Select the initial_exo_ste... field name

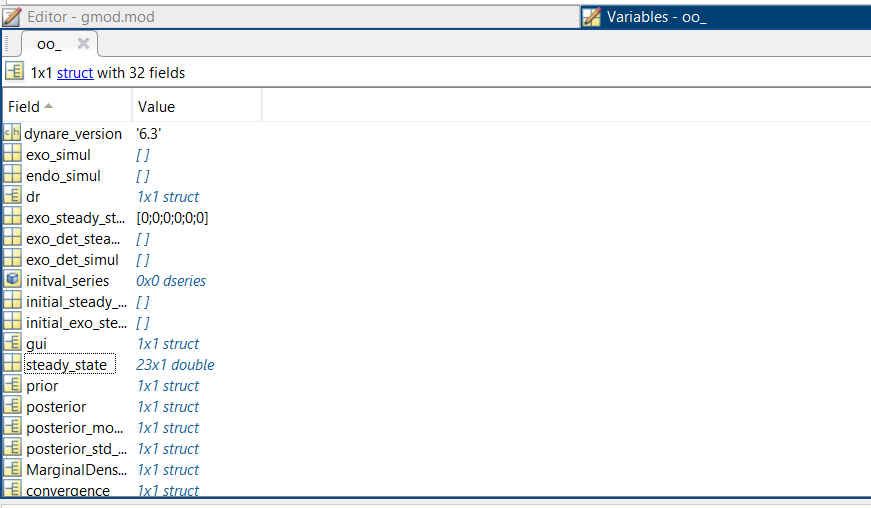tap(76, 323)
